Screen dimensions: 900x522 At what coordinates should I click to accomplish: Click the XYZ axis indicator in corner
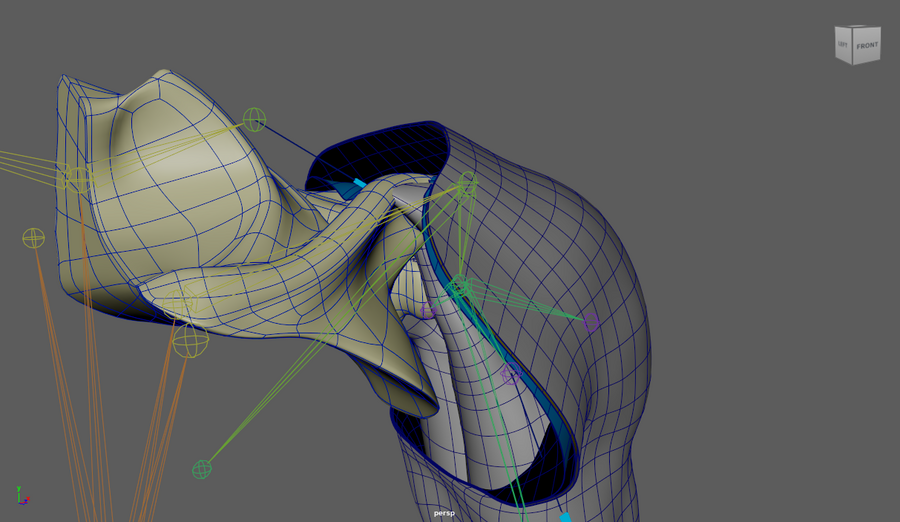tap(22, 495)
